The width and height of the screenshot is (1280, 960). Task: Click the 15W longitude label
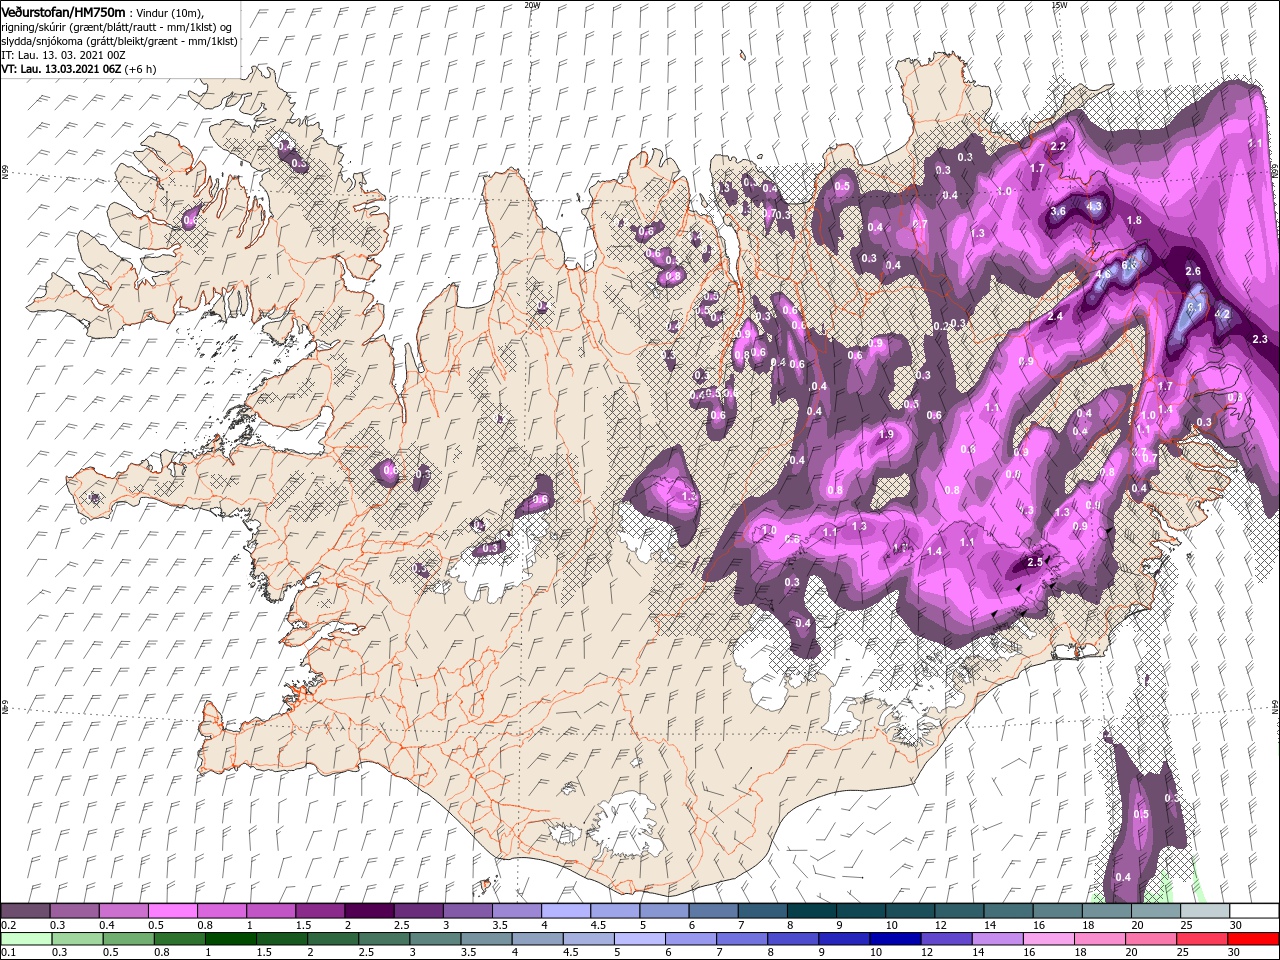point(1059,5)
